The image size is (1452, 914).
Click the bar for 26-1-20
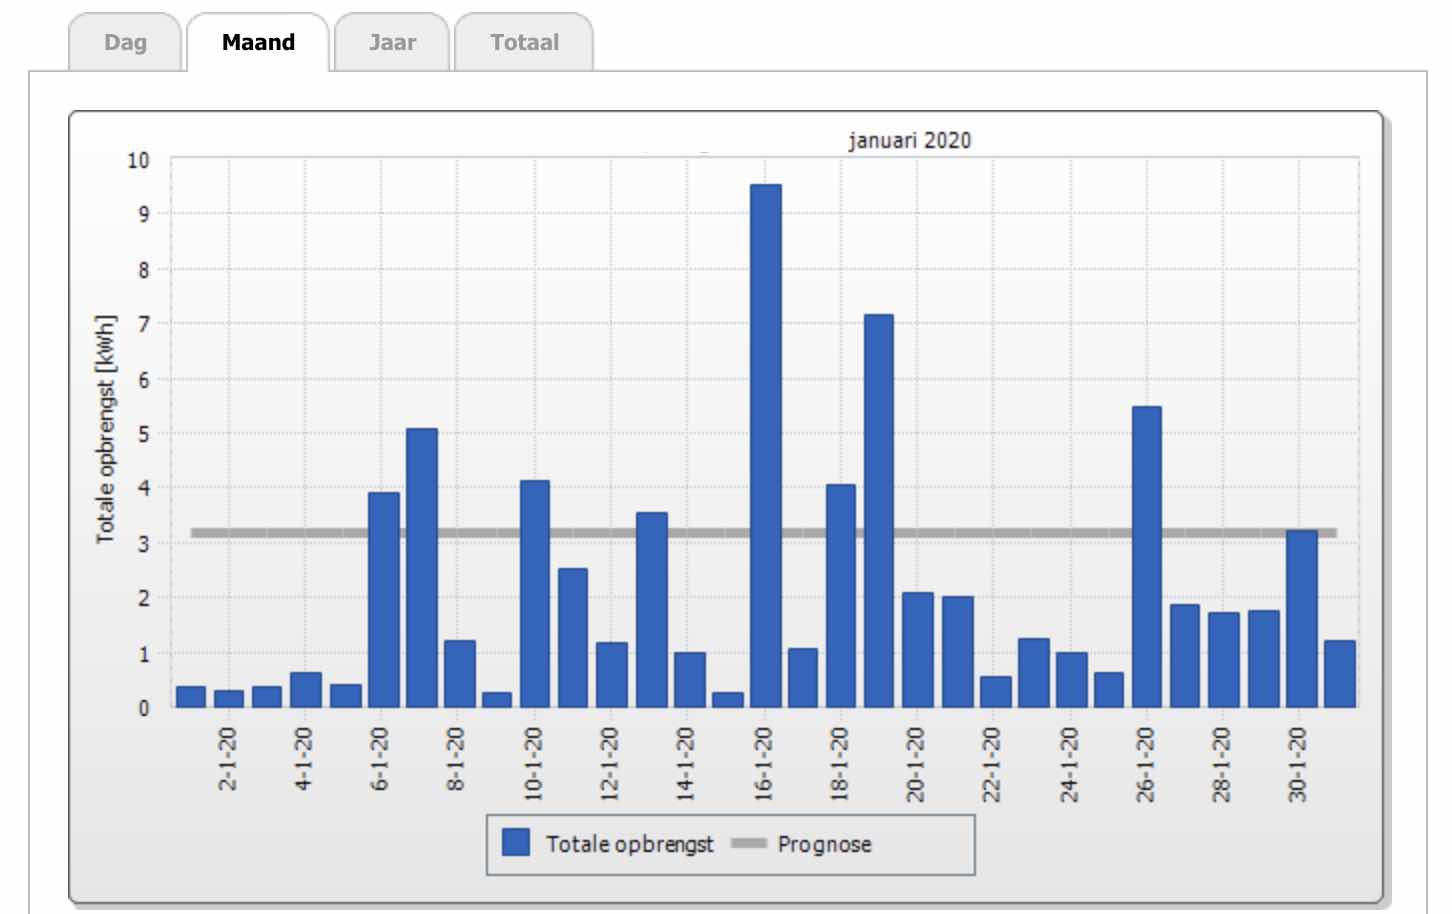tap(1146, 557)
